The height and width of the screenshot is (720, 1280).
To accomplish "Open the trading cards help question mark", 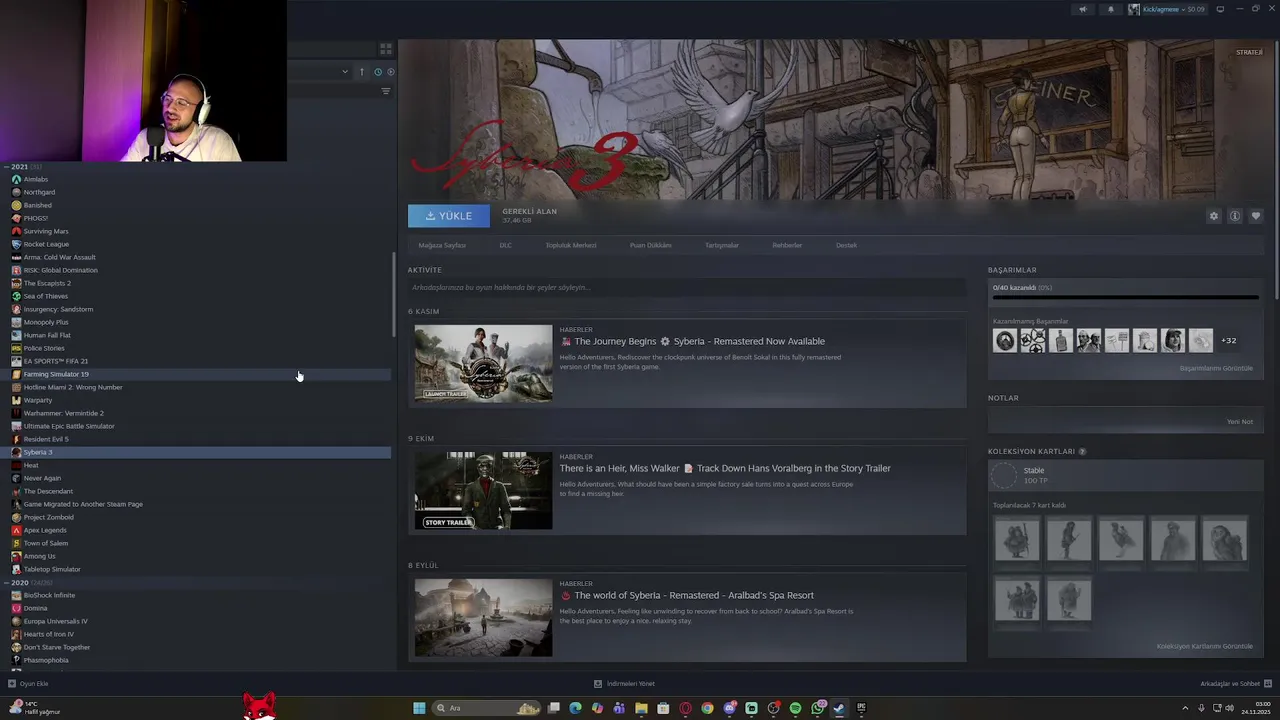I will (1082, 452).
